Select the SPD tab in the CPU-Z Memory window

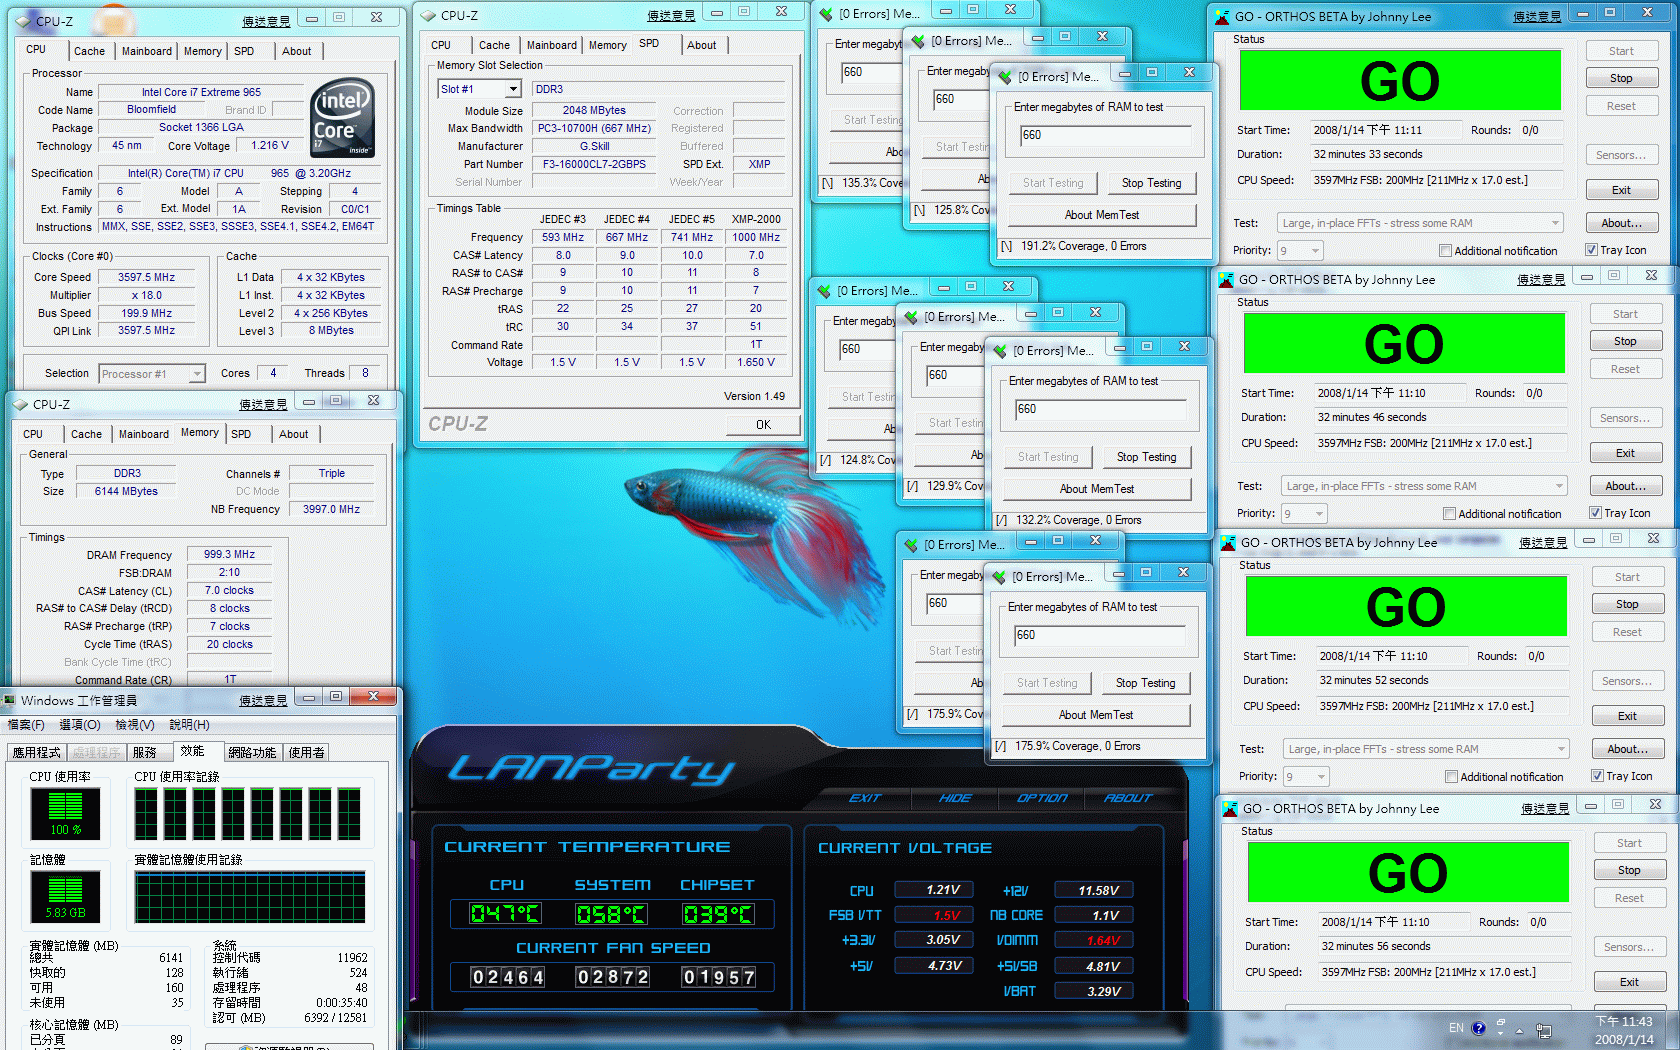click(241, 434)
